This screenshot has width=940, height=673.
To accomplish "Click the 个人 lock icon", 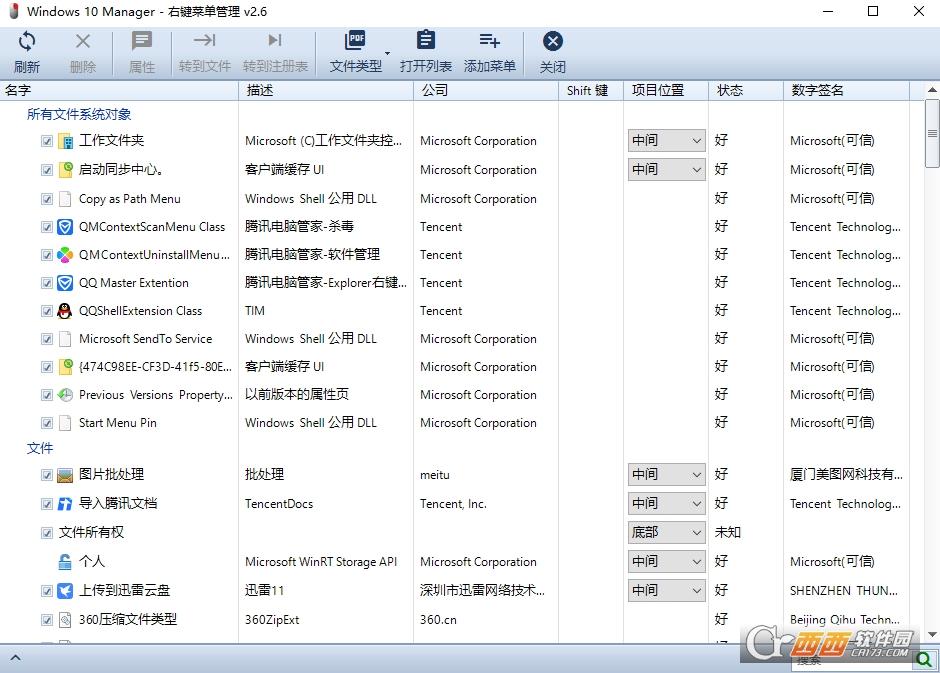I will [65, 562].
